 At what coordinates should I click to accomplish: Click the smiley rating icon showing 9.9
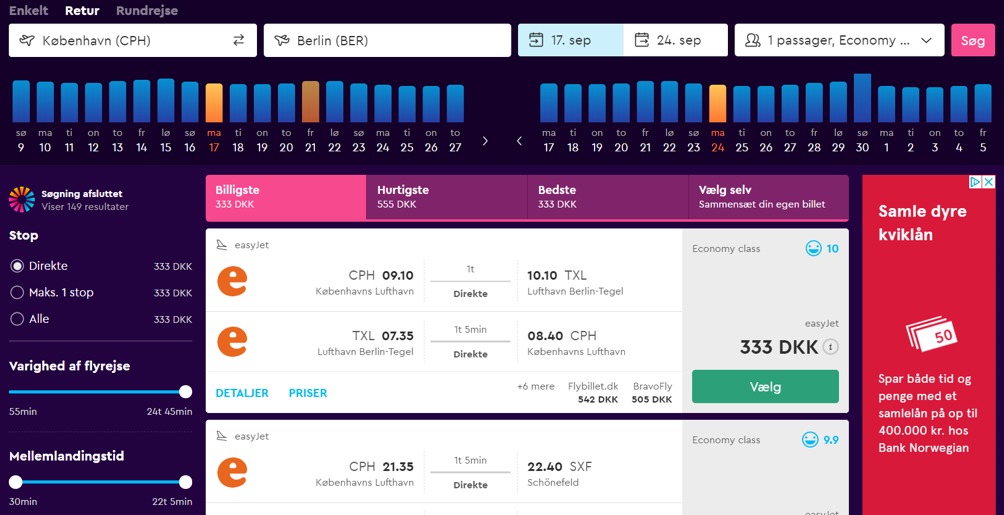coord(810,439)
